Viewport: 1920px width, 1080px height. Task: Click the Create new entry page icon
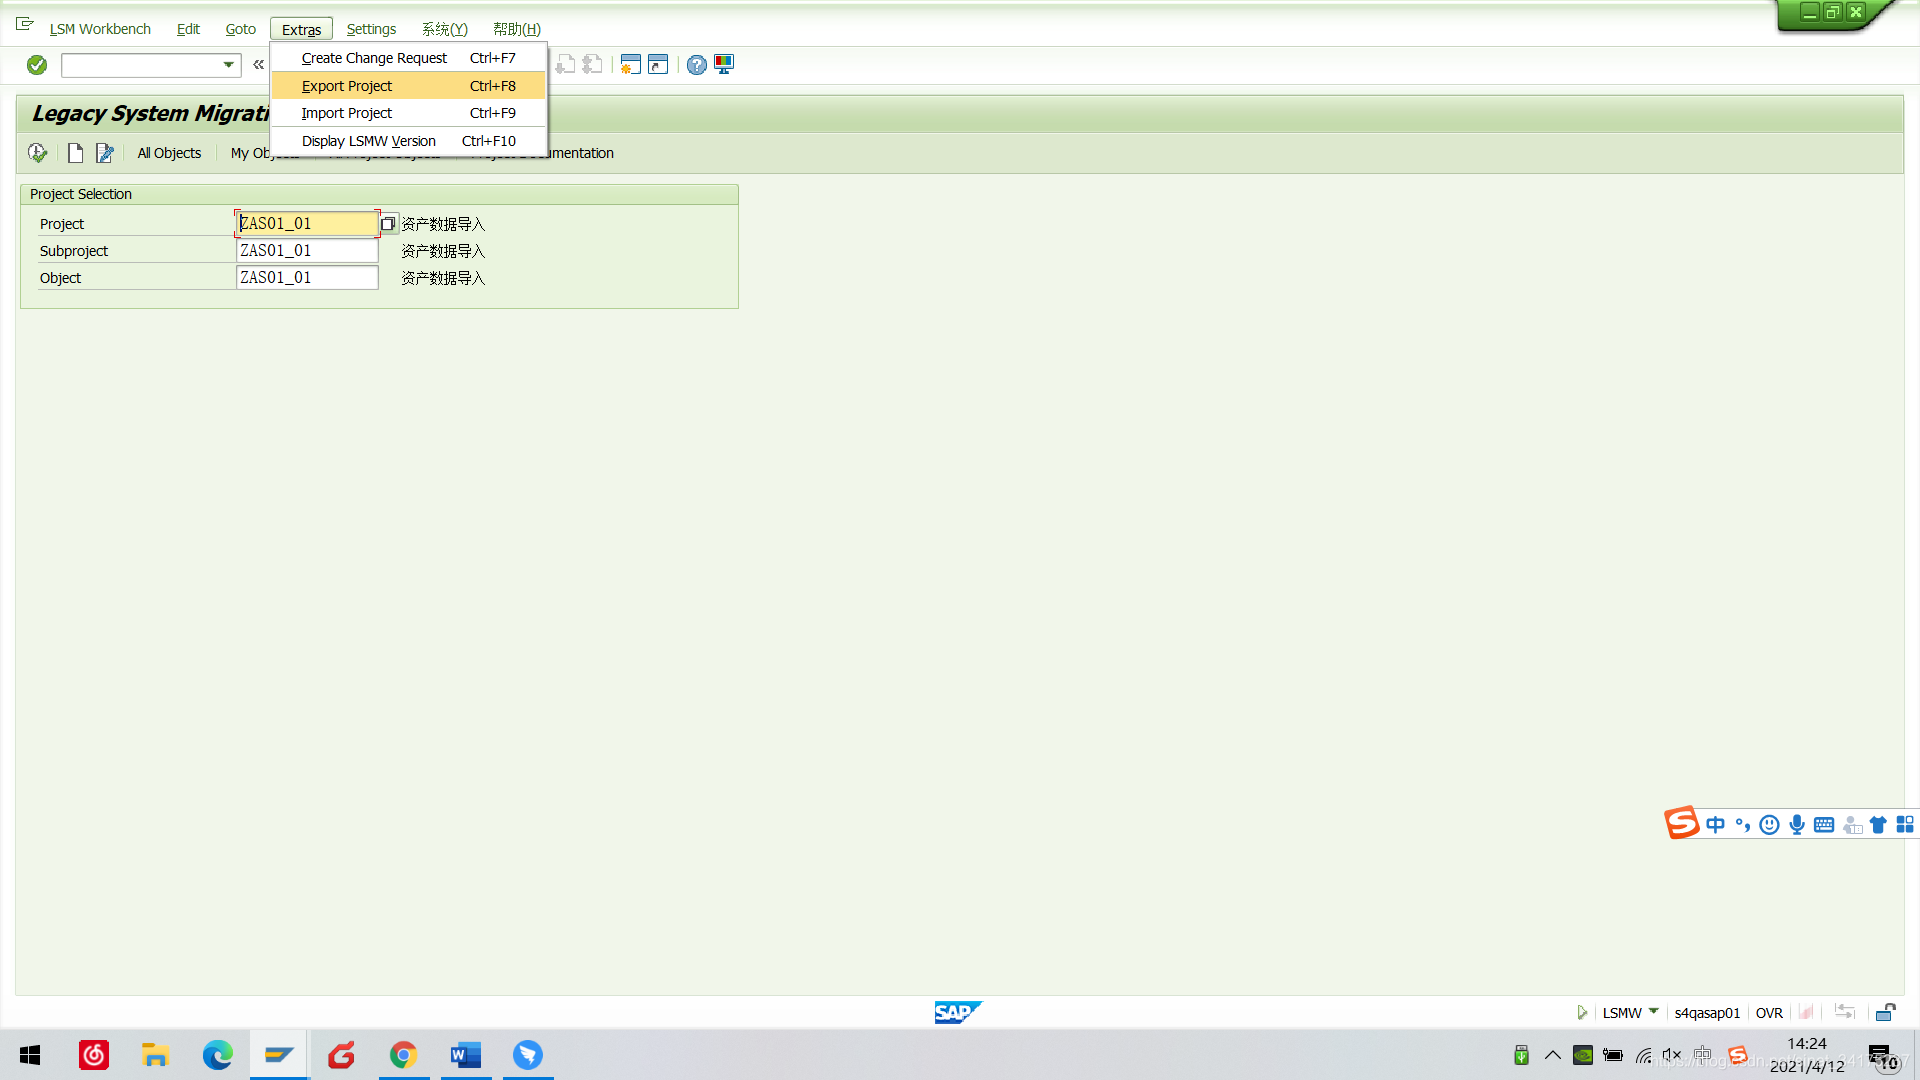pyautogui.click(x=75, y=153)
